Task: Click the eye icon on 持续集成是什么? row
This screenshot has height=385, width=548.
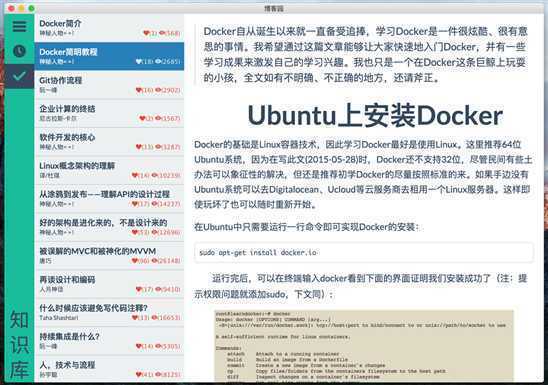Action: coord(158,346)
